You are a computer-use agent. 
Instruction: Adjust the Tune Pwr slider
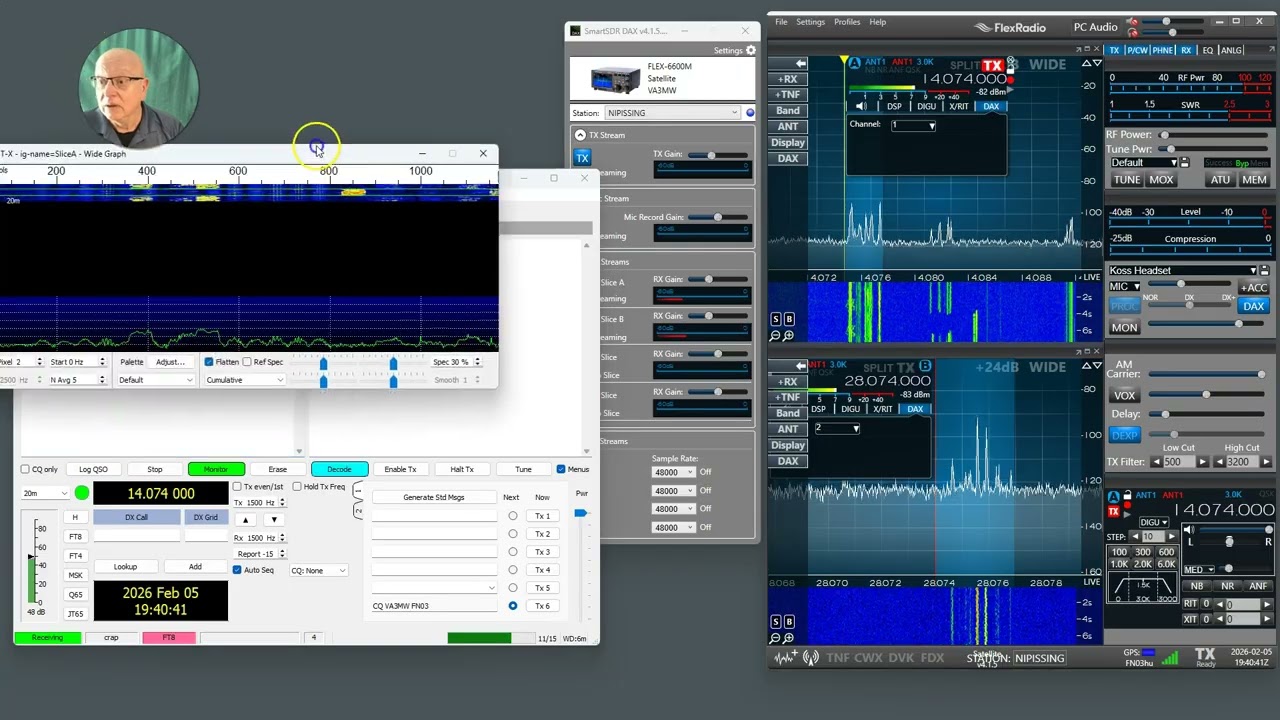pos(1215,149)
